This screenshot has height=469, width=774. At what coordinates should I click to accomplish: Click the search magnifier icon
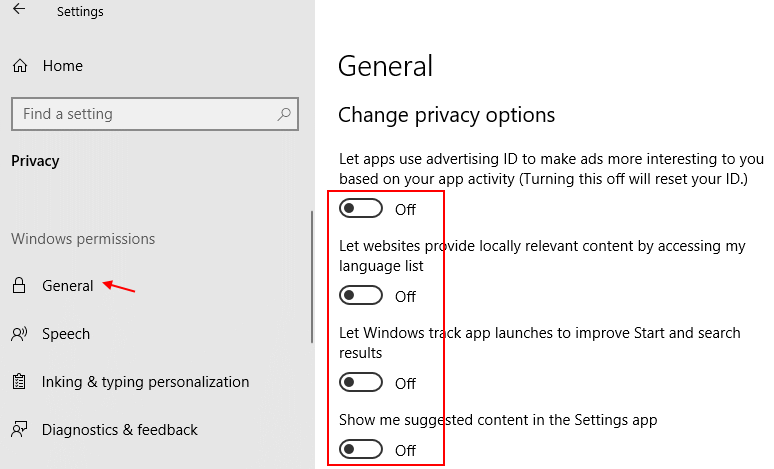pyautogui.click(x=285, y=114)
